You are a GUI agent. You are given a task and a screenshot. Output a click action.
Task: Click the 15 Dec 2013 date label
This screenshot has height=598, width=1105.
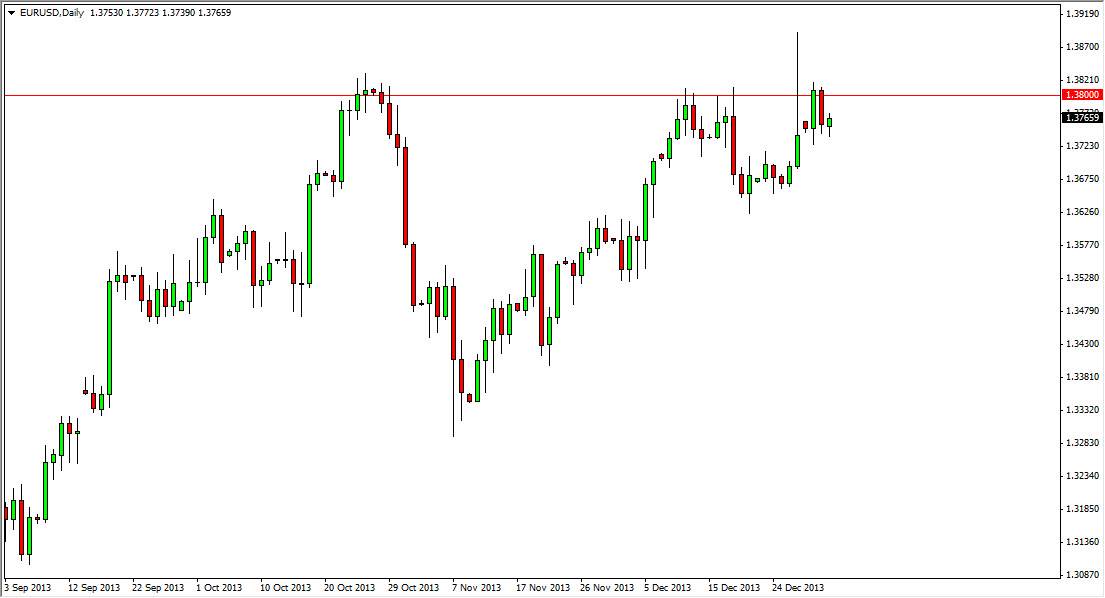[x=734, y=587]
